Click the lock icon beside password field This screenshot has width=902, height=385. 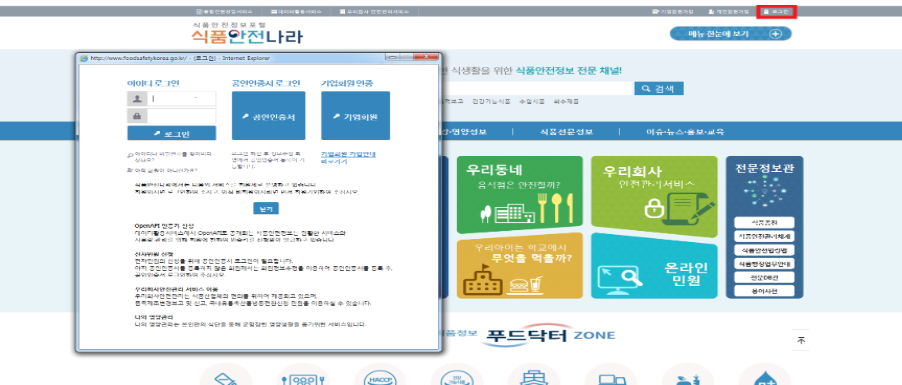(x=137, y=116)
